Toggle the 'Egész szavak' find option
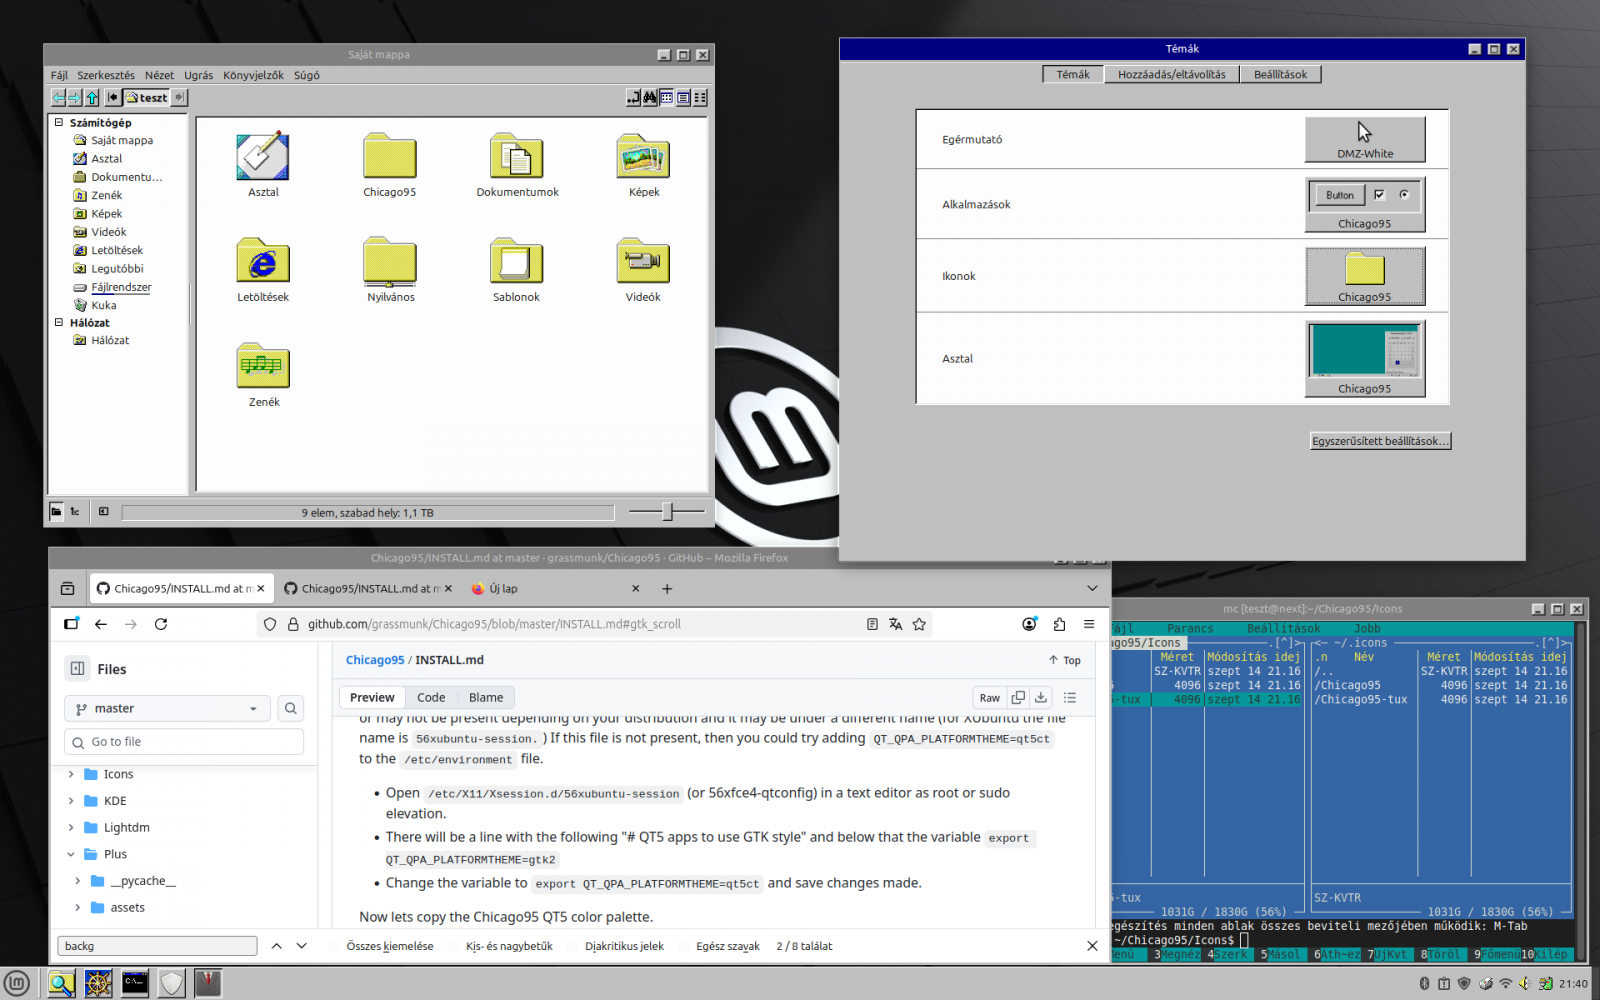The width and height of the screenshot is (1600, 1000). tap(728, 946)
